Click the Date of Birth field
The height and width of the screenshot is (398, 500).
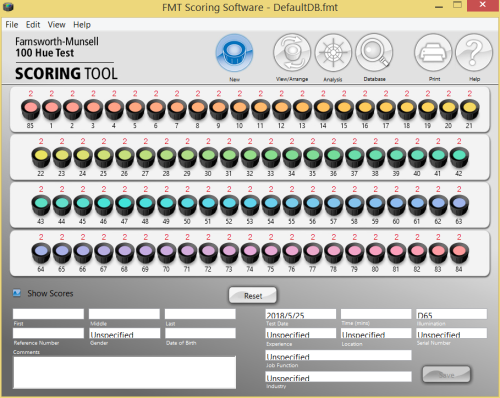click(200, 333)
